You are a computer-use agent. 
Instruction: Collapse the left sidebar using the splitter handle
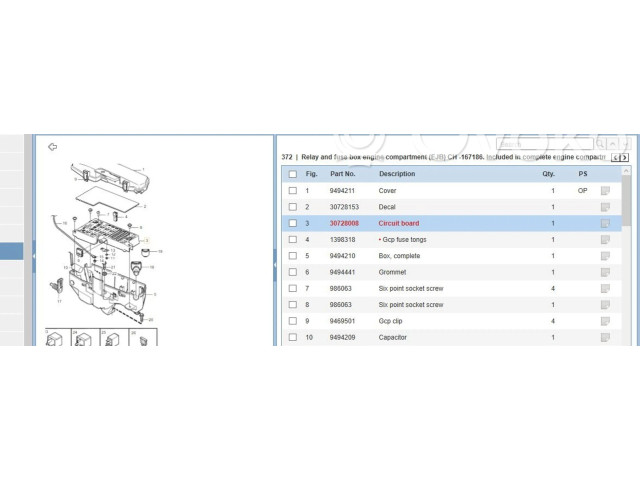34,256
